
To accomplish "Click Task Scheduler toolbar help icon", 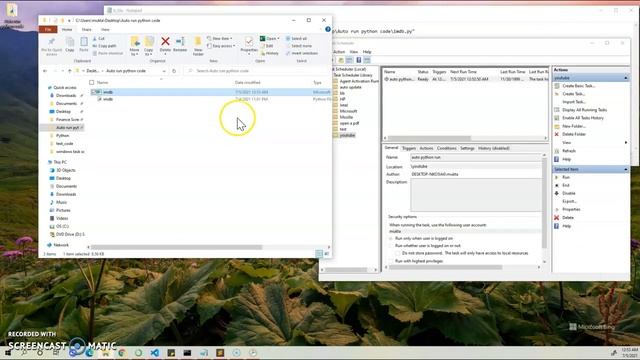I will [x=359, y=60].
